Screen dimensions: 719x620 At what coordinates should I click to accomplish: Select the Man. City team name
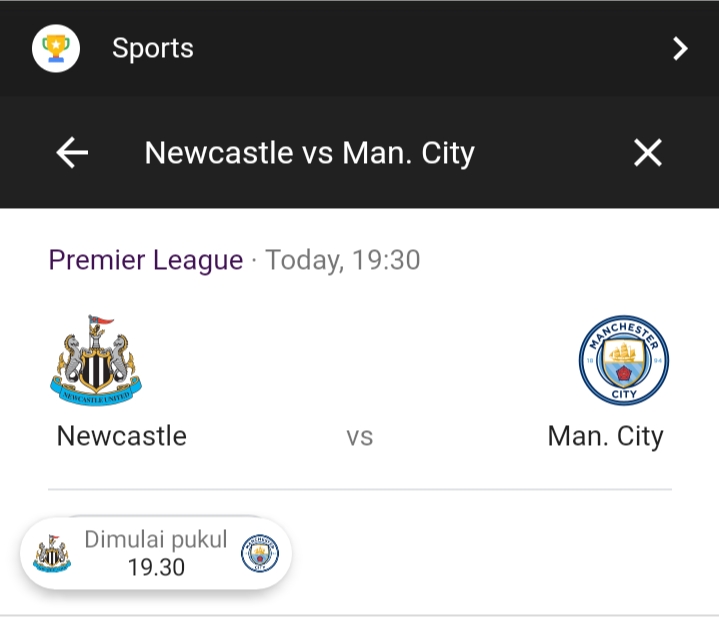[x=605, y=437]
